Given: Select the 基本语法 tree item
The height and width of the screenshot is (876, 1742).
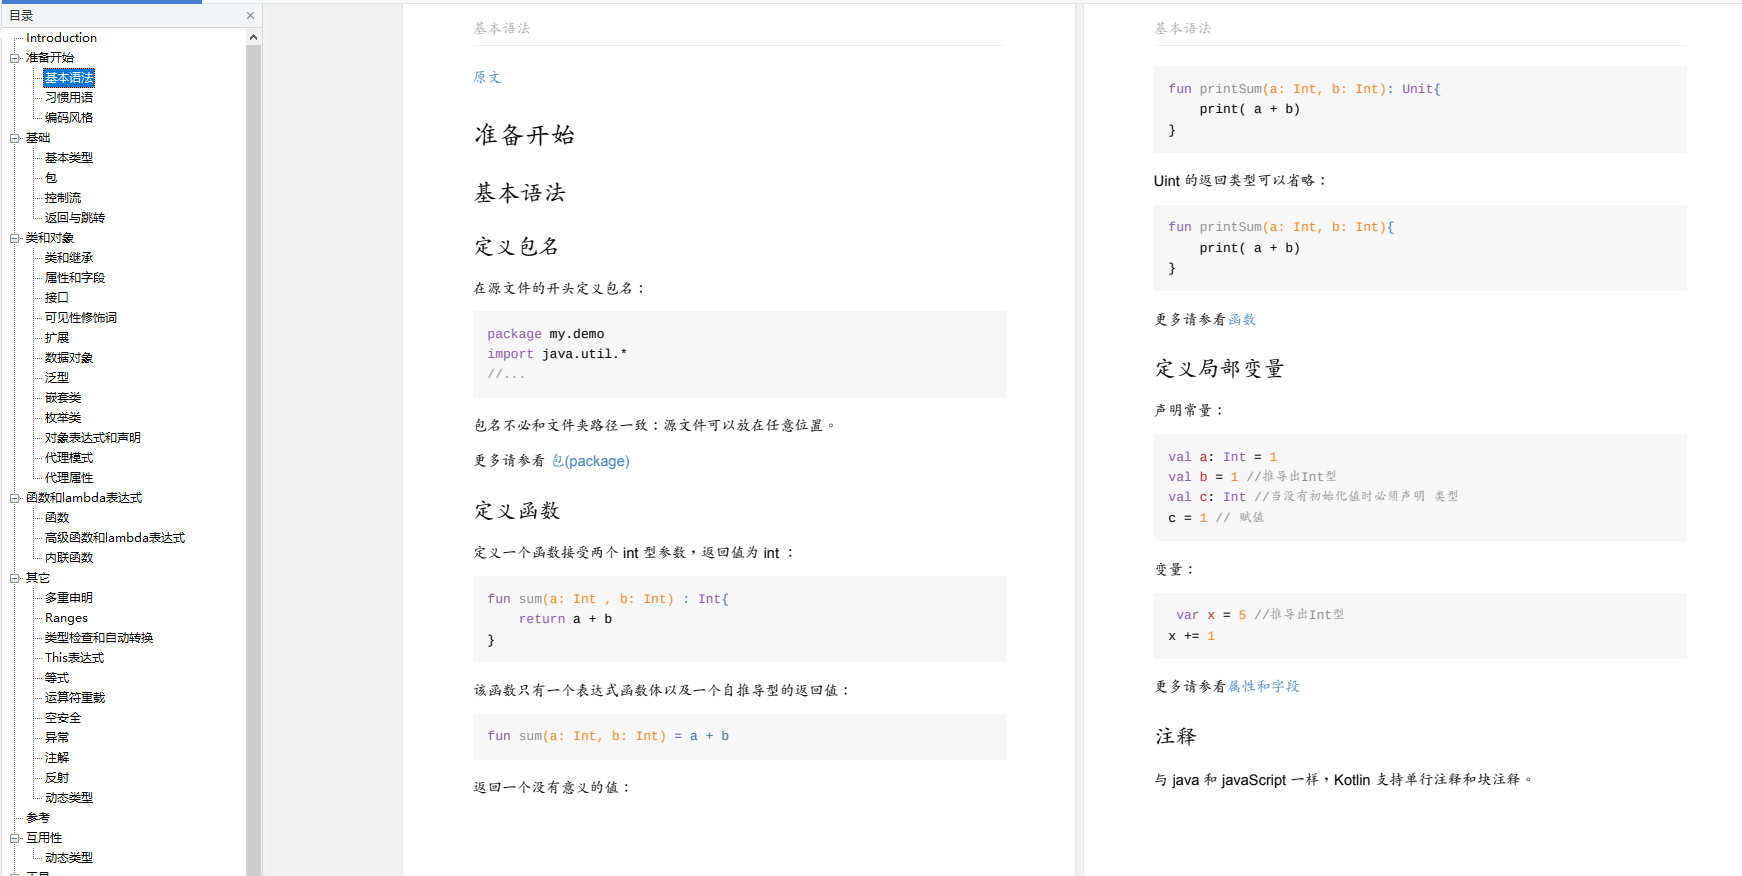Looking at the screenshot, I should [x=69, y=78].
